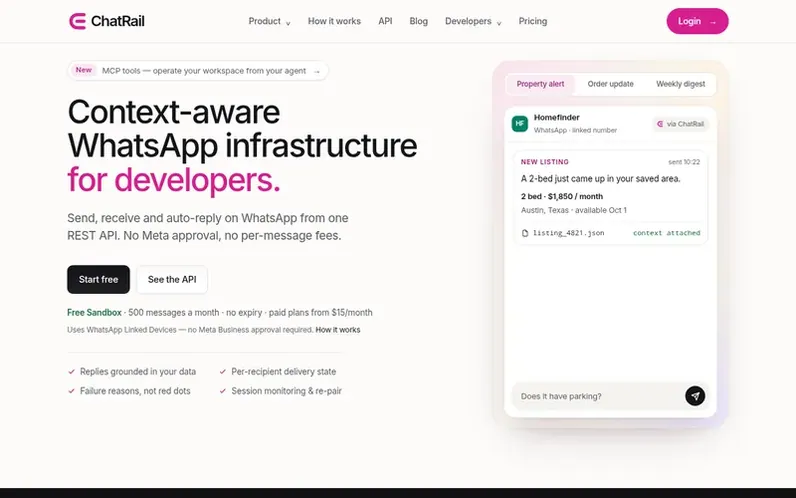The height and width of the screenshot is (498, 796).
Task: Click the pink New badge
Action: (84, 70)
